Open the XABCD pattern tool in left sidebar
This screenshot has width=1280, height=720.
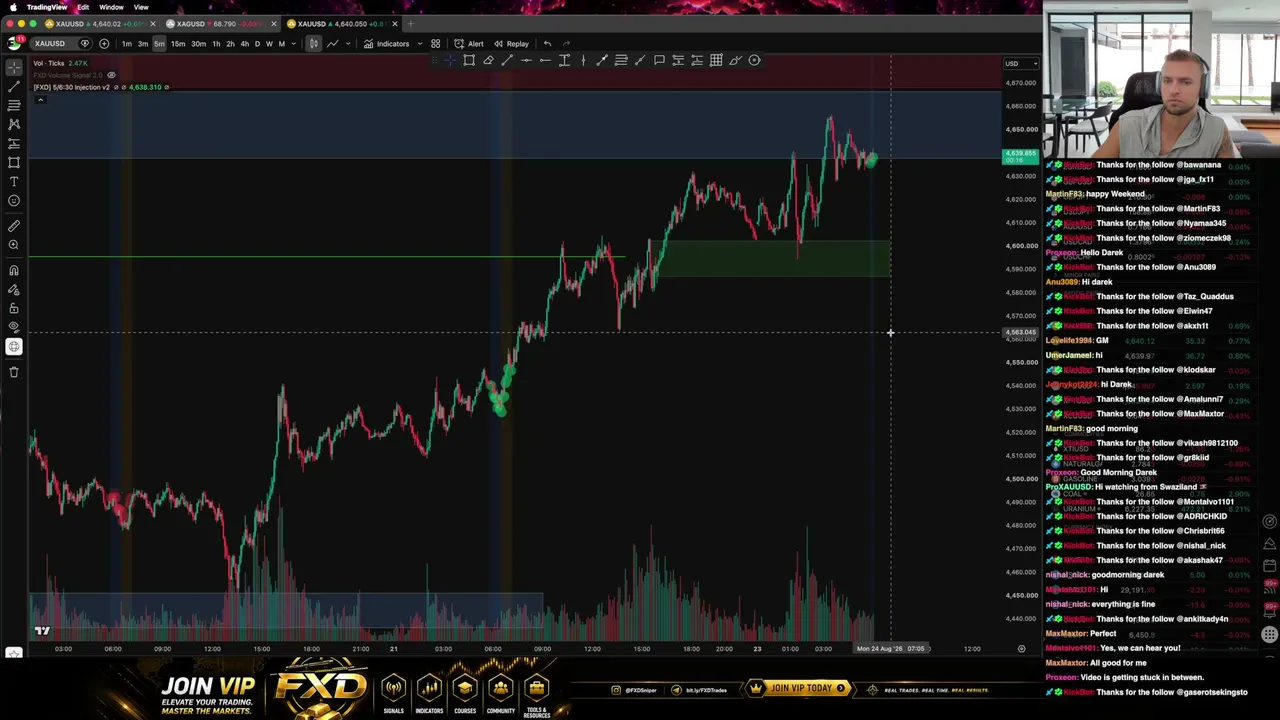[14, 124]
